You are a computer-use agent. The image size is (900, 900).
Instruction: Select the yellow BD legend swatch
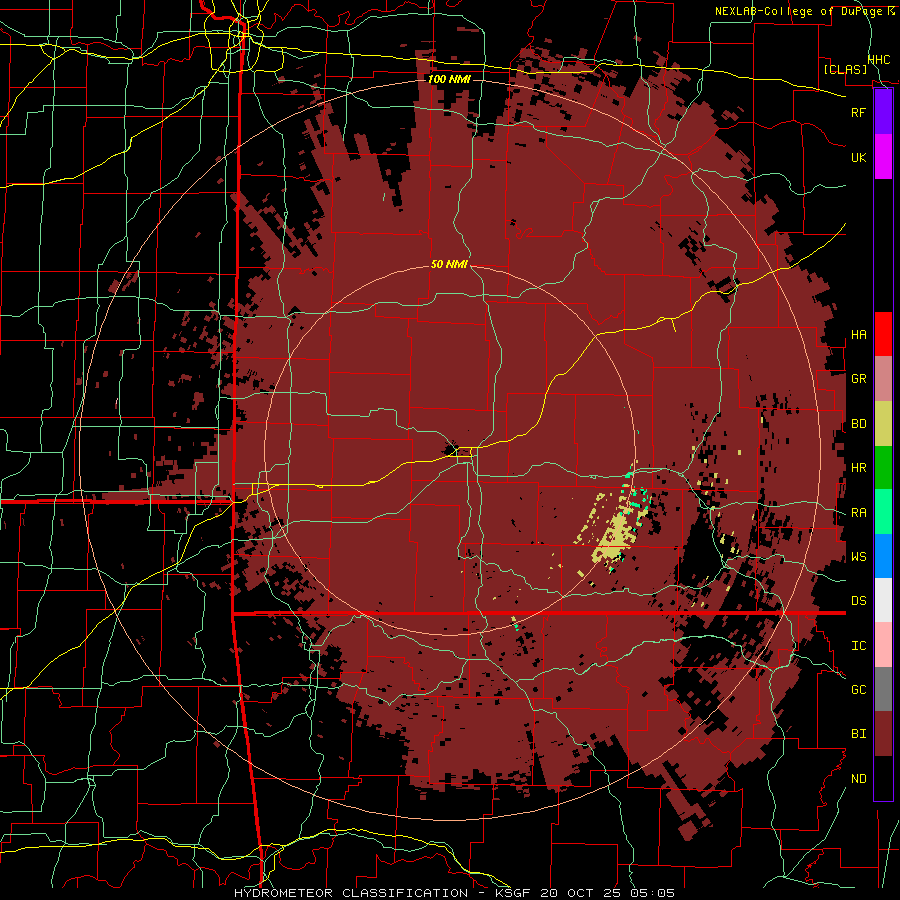[883, 424]
